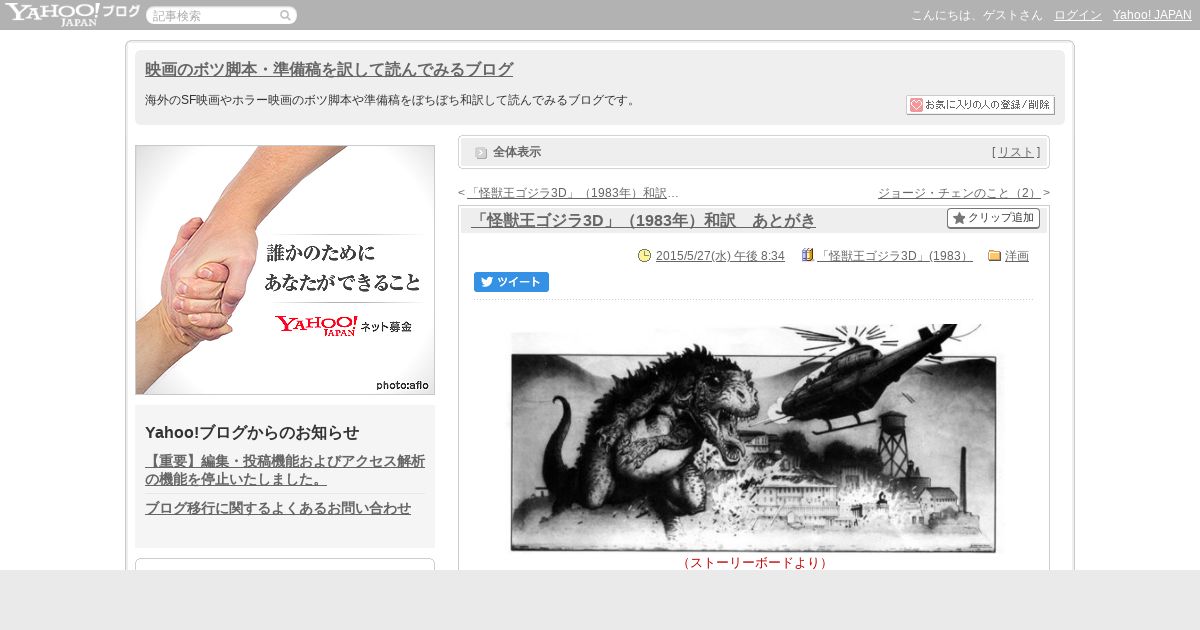Viewport: 1200px width, 630px height.
Task: Click the Yahoo! Japan Blog logo
Action: [72, 14]
